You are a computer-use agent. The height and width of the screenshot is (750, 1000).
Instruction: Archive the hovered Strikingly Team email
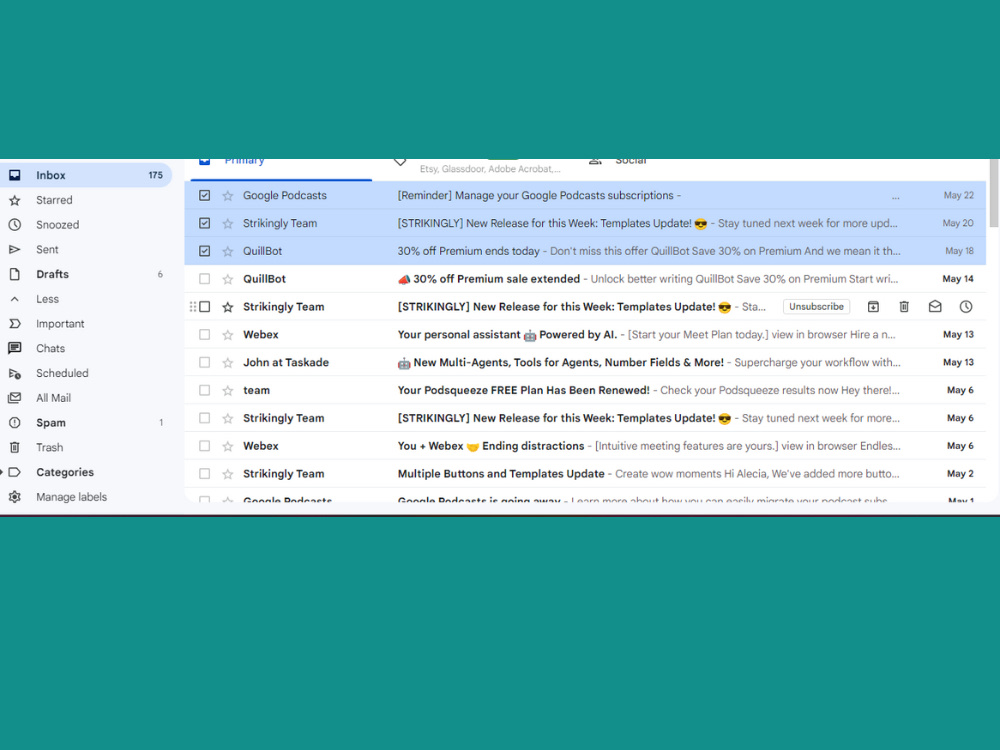pyautogui.click(x=873, y=307)
